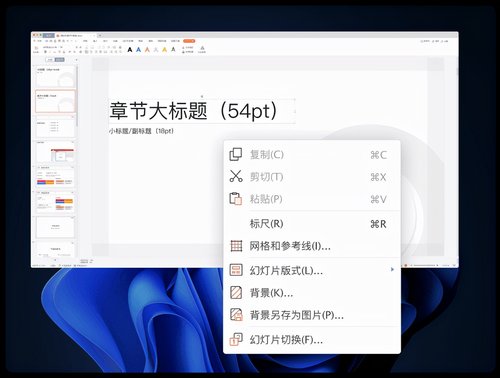Click the scissors cut icon

236,176
